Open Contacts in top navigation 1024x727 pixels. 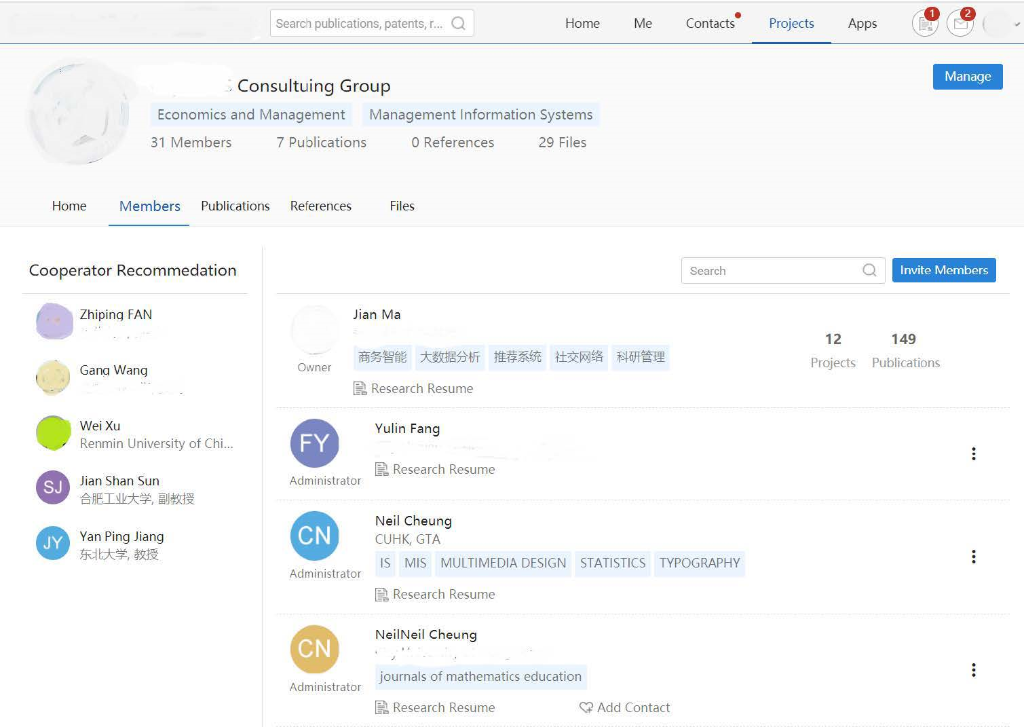click(x=710, y=24)
